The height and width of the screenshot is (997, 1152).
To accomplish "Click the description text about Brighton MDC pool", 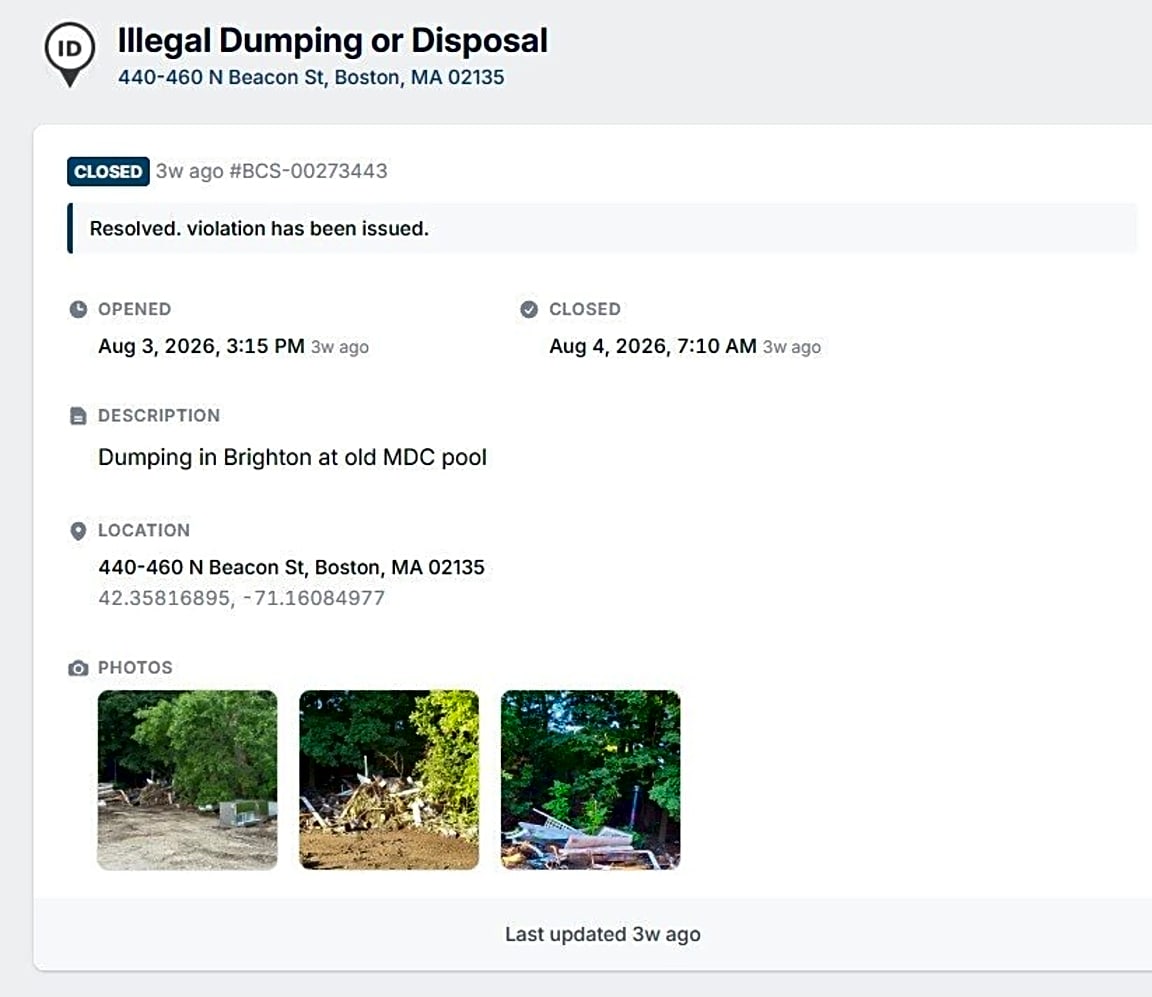I will point(292,457).
